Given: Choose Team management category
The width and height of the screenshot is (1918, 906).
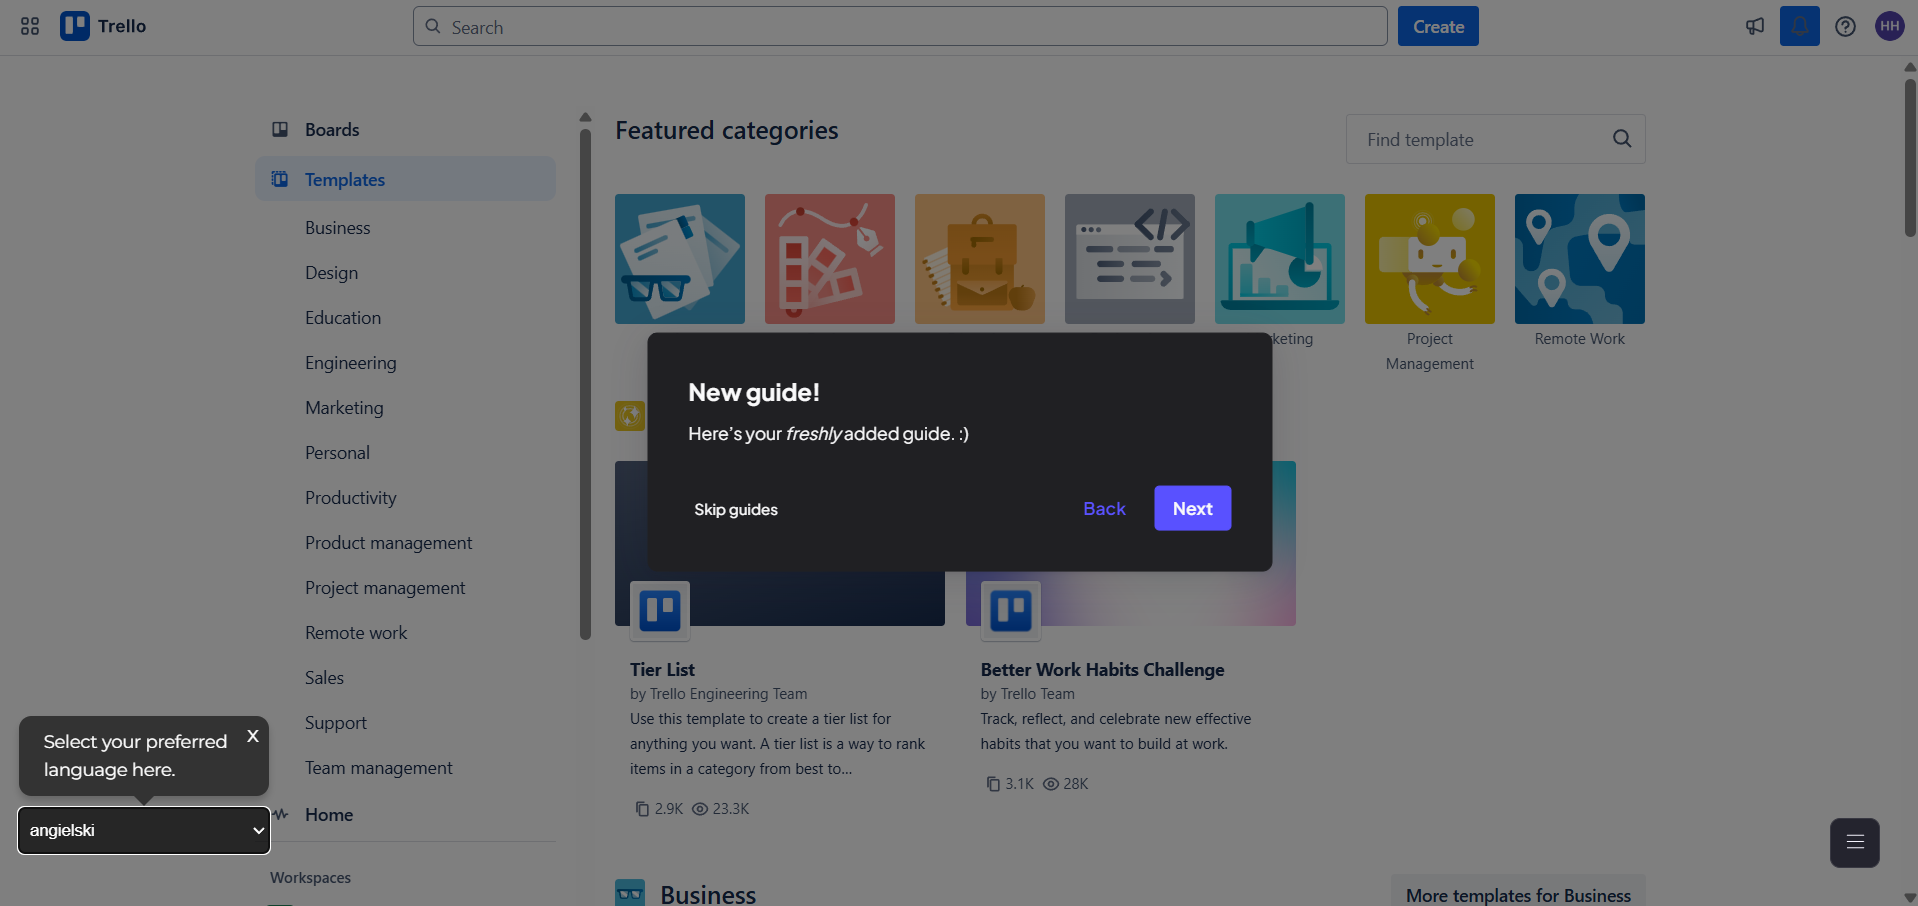Looking at the screenshot, I should [x=379, y=768].
